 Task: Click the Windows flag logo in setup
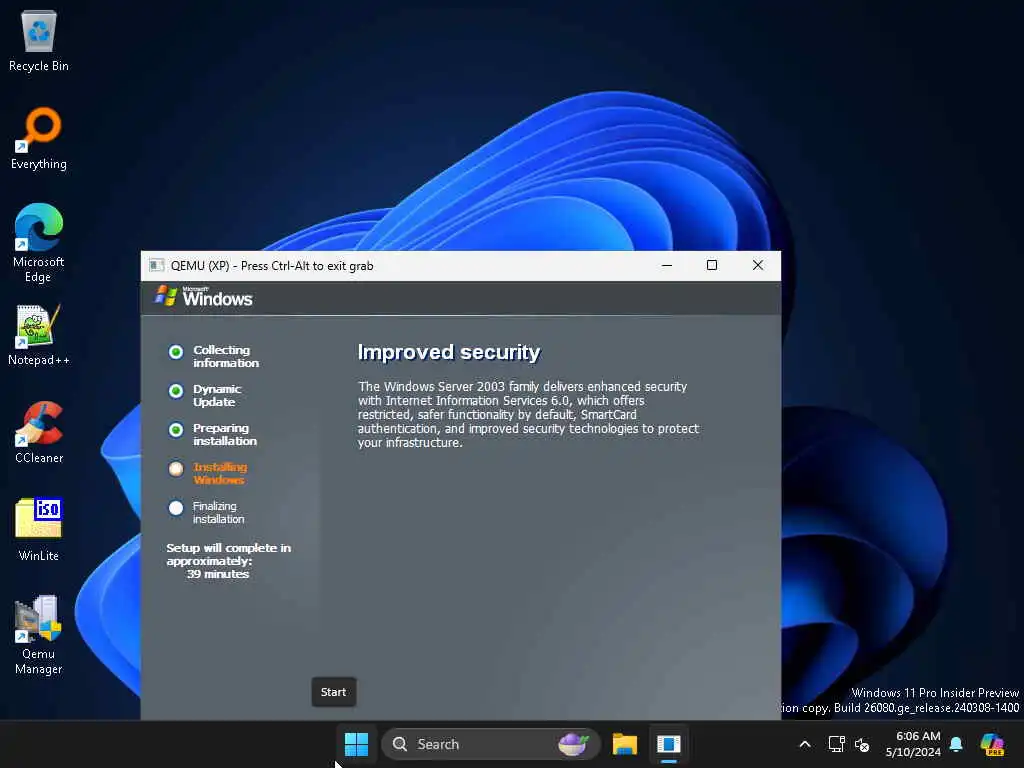pyautogui.click(x=166, y=296)
